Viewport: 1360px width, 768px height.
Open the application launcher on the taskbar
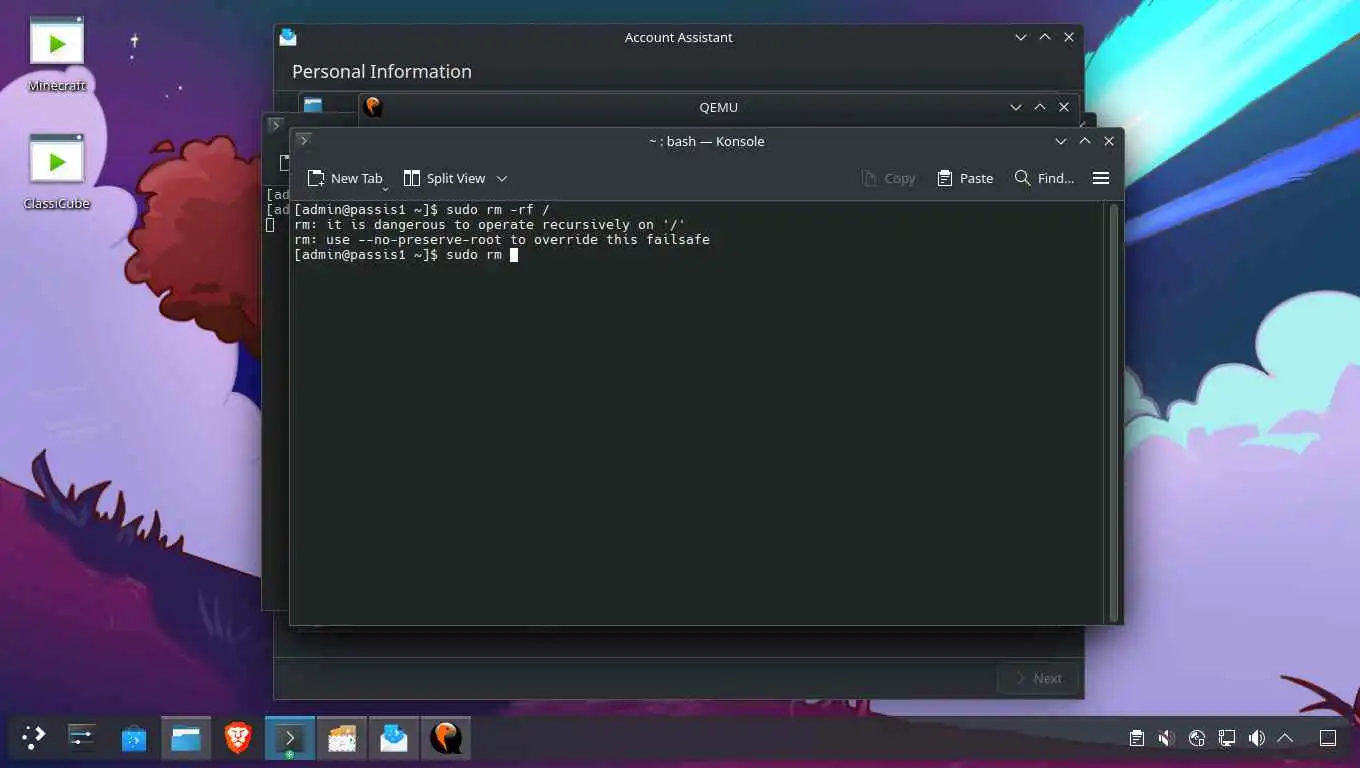(34, 738)
